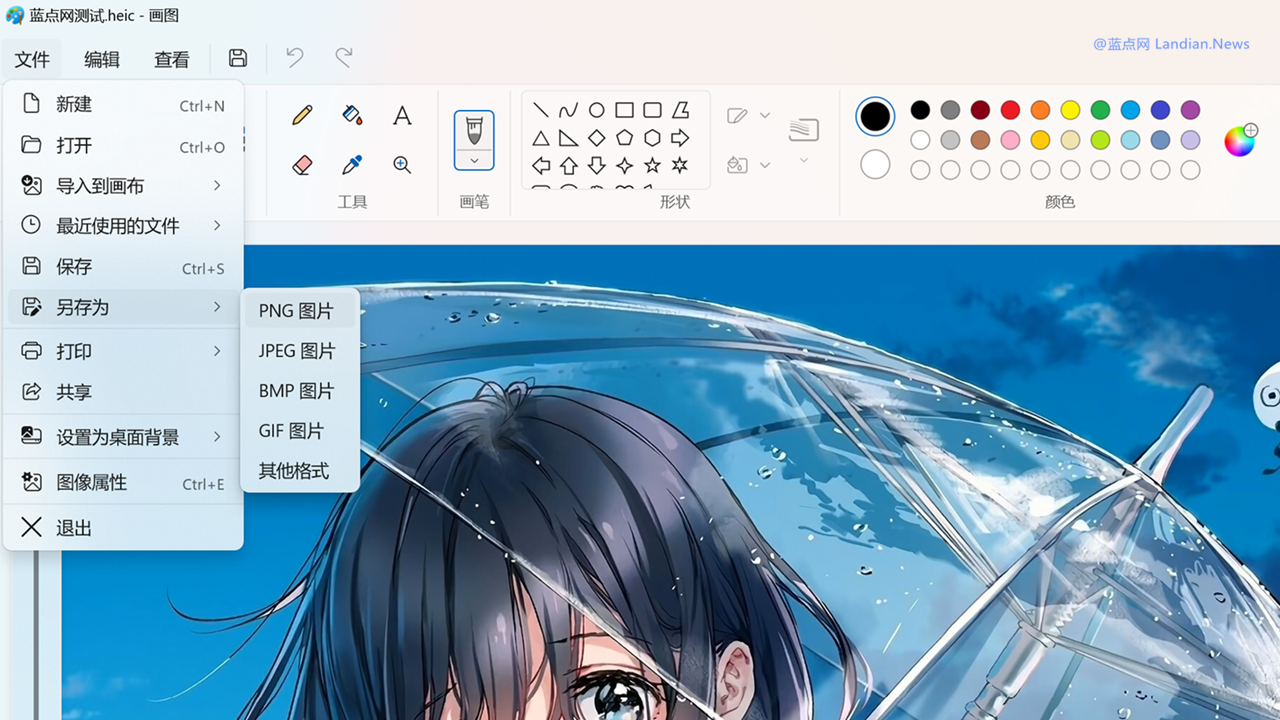Choose the up arrow shape

coord(569,165)
